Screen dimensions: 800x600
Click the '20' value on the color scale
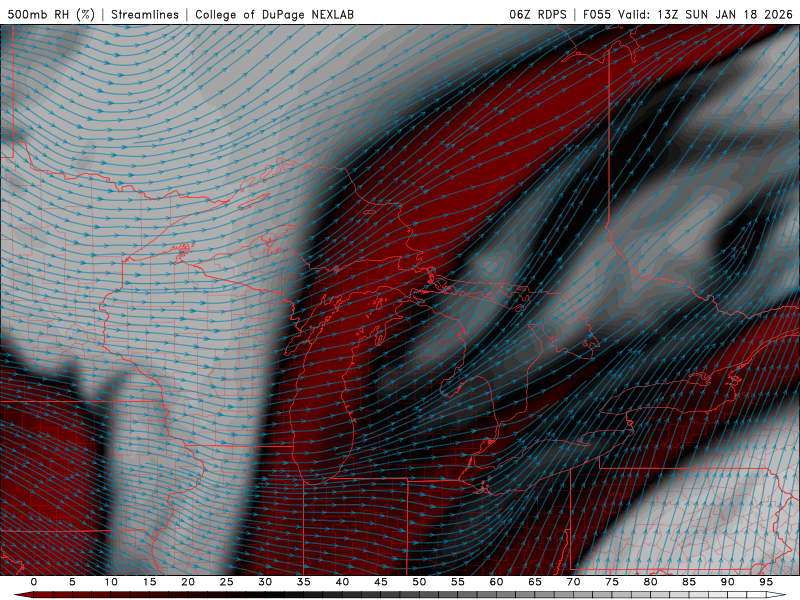tap(188, 582)
